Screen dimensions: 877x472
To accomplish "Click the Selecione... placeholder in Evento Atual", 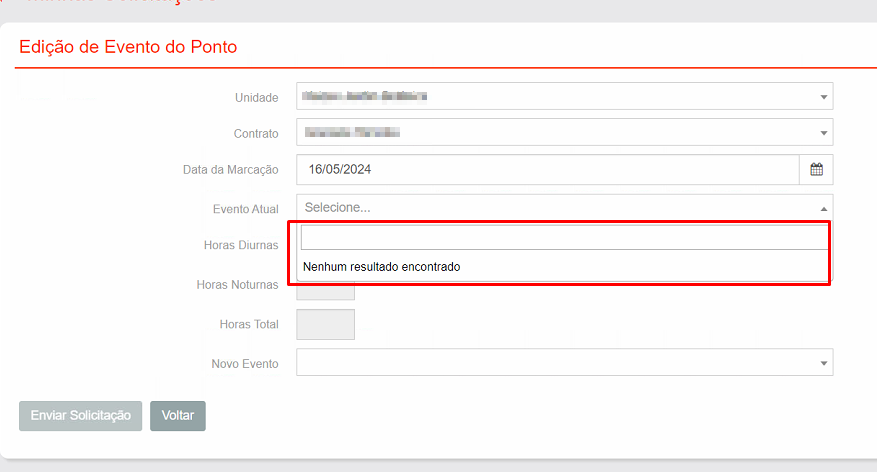I will click(x=338, y=208).
